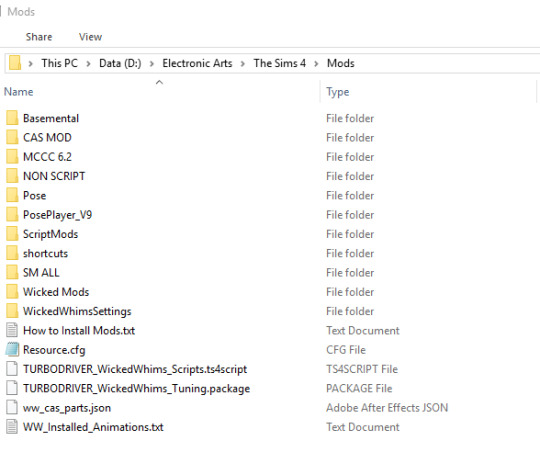Select the WickedWhimsSettings folder name
The width and height of the screenshot is (540, 452).
tap(77, 311)
